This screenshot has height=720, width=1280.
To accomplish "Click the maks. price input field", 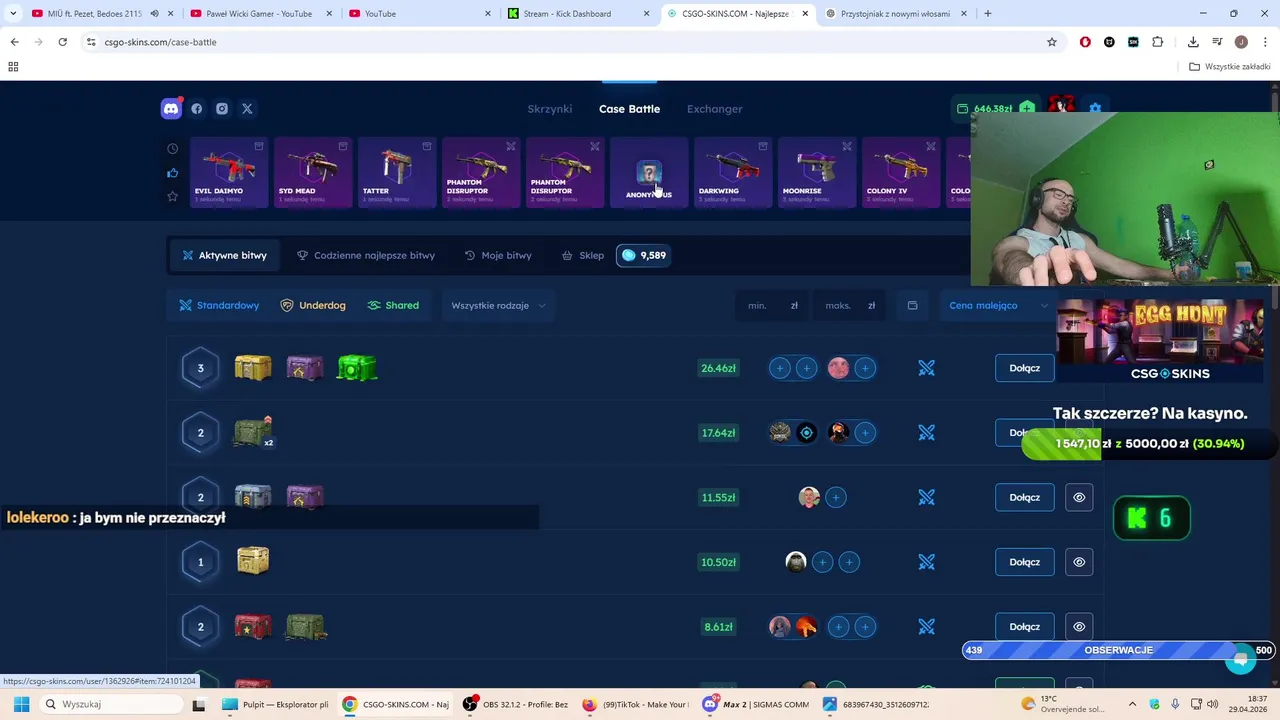I will [850, 305].
